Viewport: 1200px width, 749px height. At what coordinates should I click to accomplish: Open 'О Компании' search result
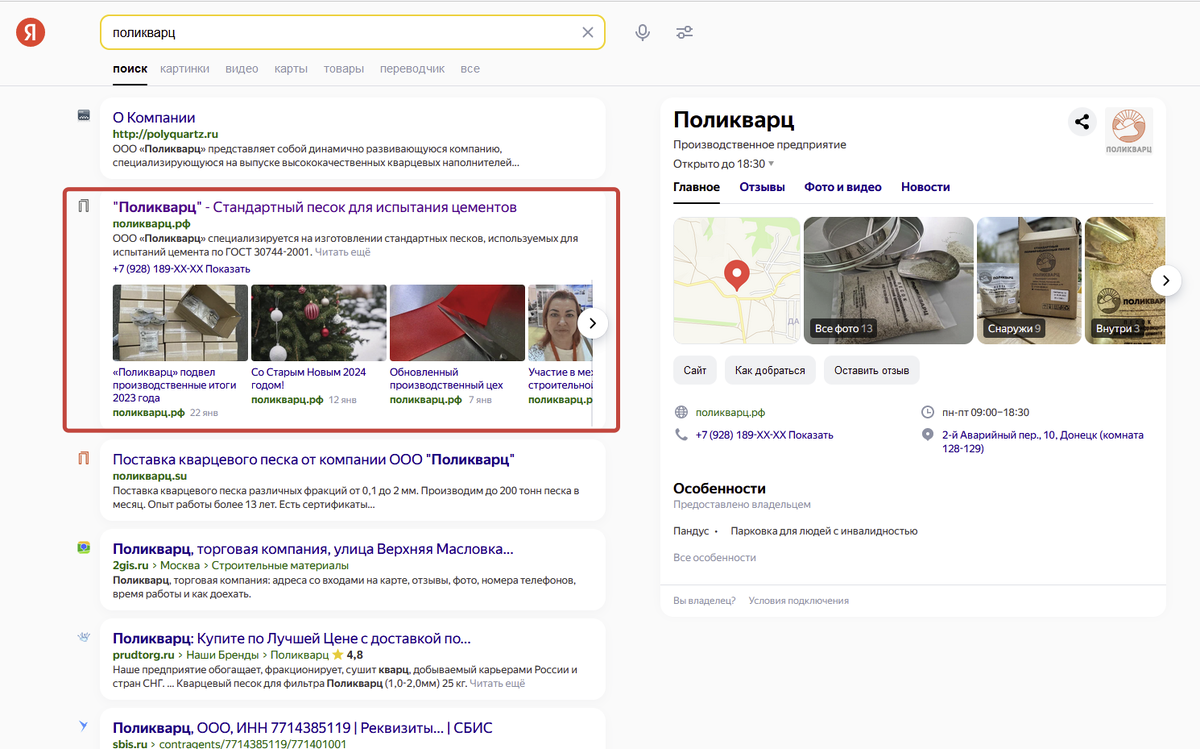[154, 117]
